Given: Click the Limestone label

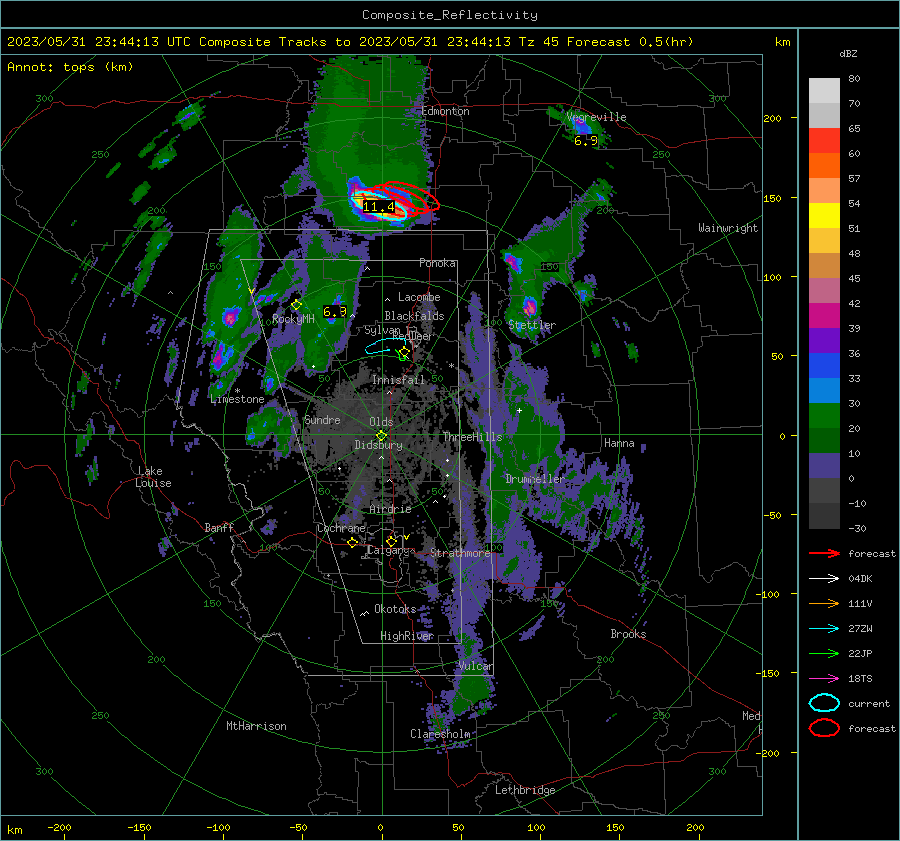Looking at the screenshot, I should pyautogui.click(x=237, y=399).
